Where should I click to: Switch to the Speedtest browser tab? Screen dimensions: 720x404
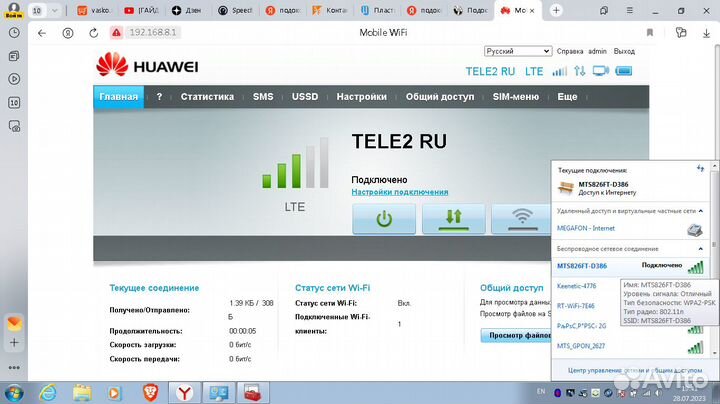(236, 10)
